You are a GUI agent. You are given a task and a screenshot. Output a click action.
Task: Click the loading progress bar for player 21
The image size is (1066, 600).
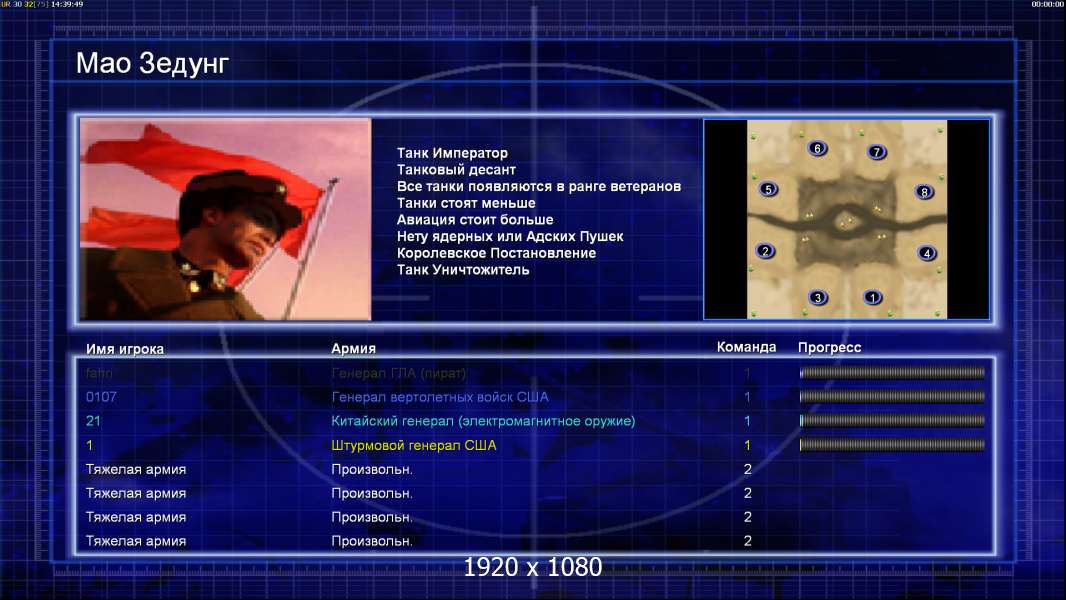click(x=892, y=421)
